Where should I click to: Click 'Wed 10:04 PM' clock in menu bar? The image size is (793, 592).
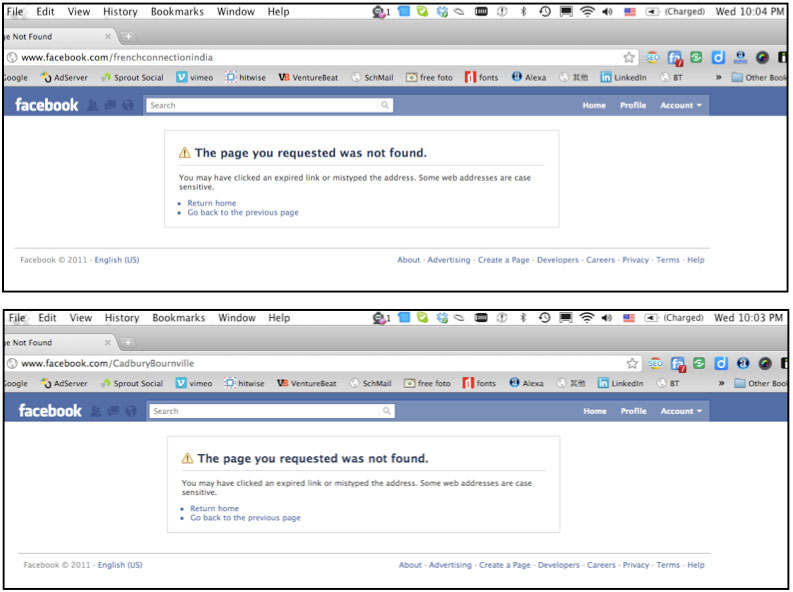(749, 12)
